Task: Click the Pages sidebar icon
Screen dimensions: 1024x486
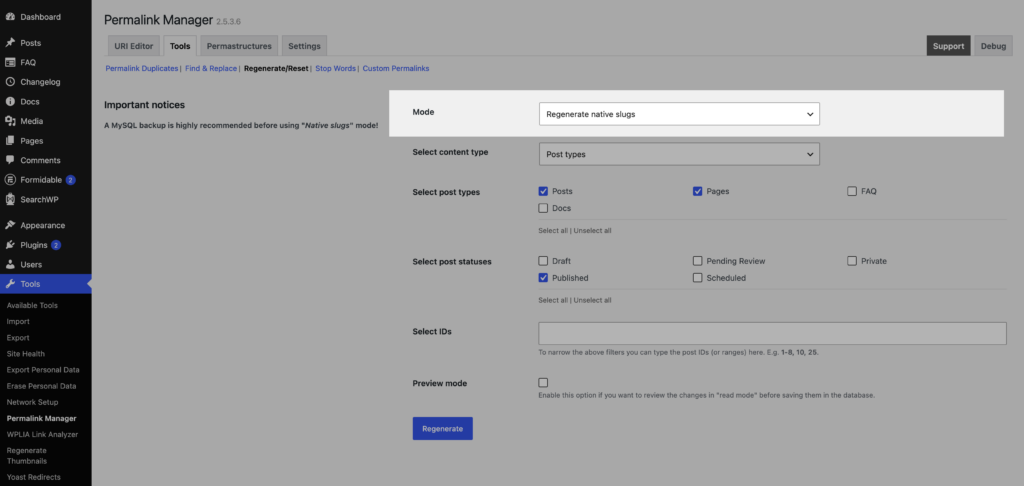Action: point(10,141)
